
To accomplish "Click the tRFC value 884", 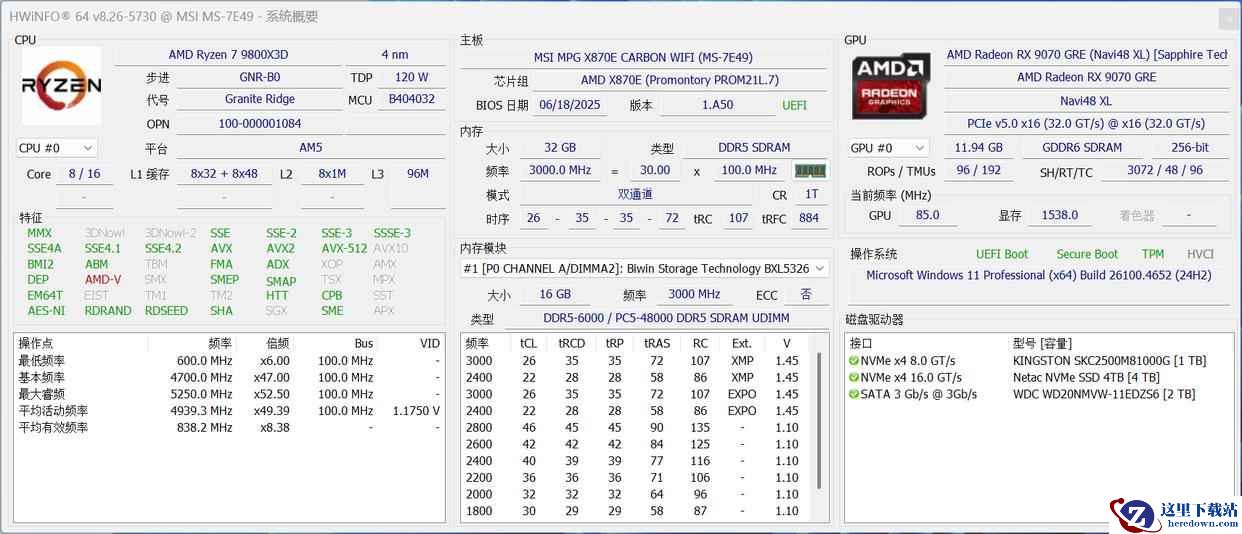I will coord(809,218).
